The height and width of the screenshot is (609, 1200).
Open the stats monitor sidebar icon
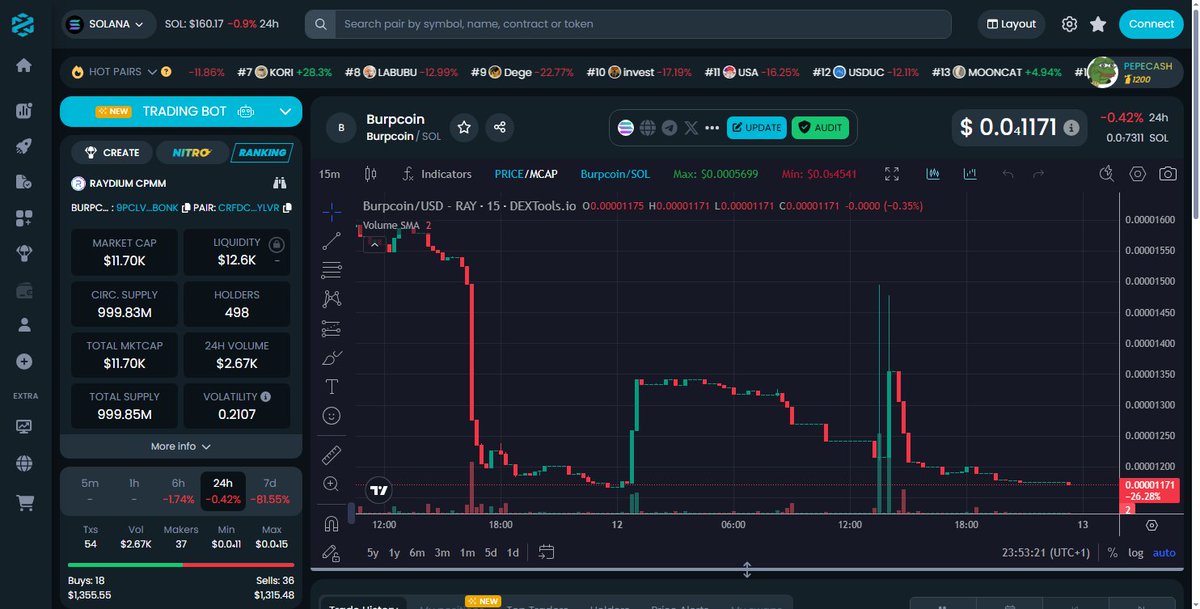[24, 426]
